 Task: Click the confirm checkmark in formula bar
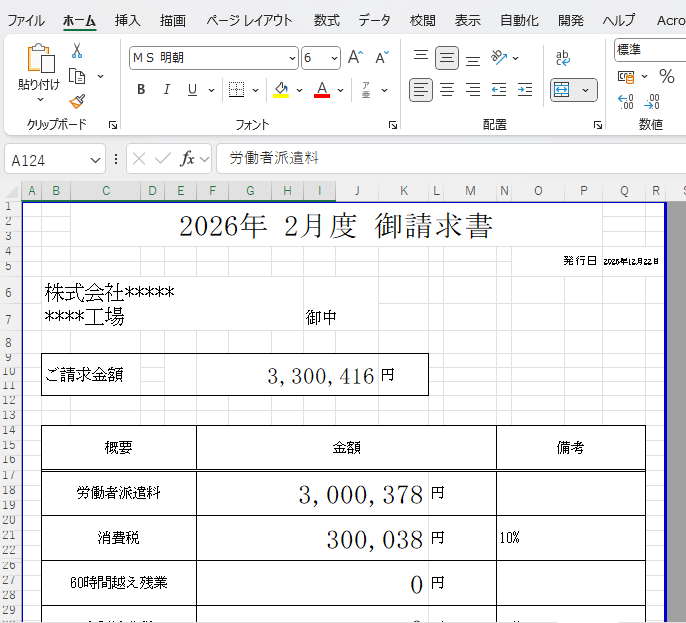pos(162,158)
